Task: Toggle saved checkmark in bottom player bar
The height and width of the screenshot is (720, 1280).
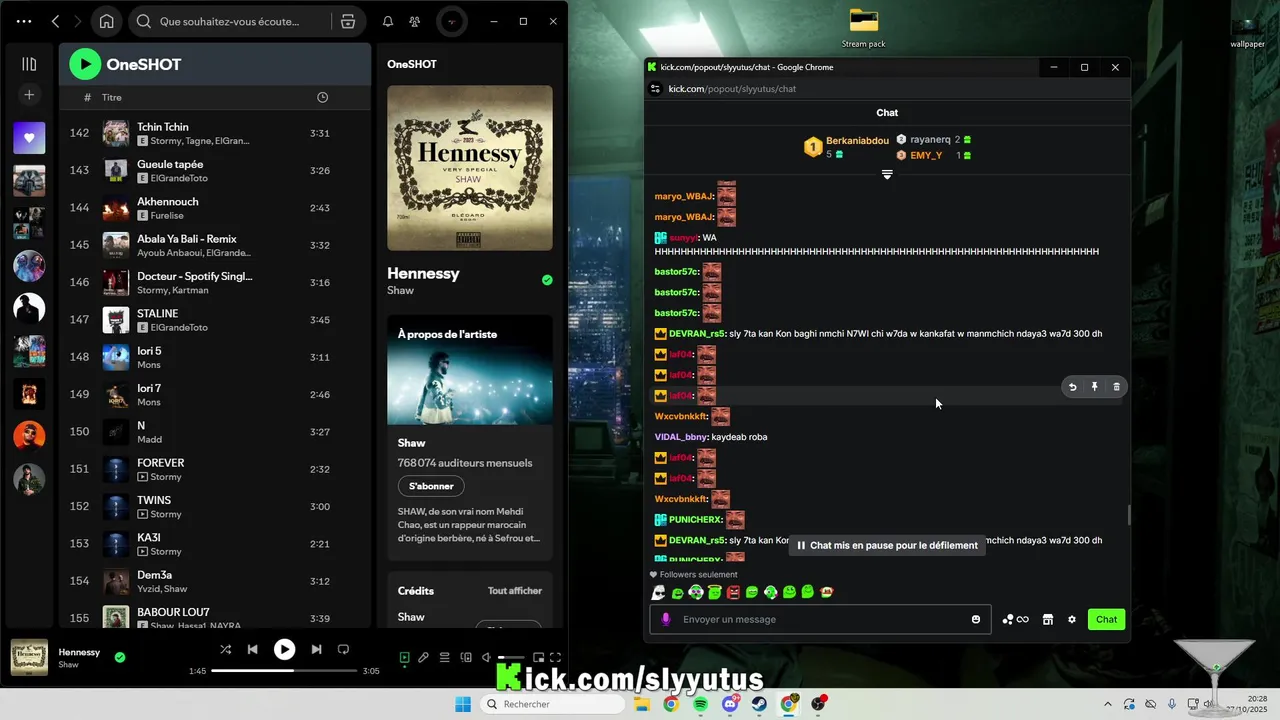Action: click(120, 657)
